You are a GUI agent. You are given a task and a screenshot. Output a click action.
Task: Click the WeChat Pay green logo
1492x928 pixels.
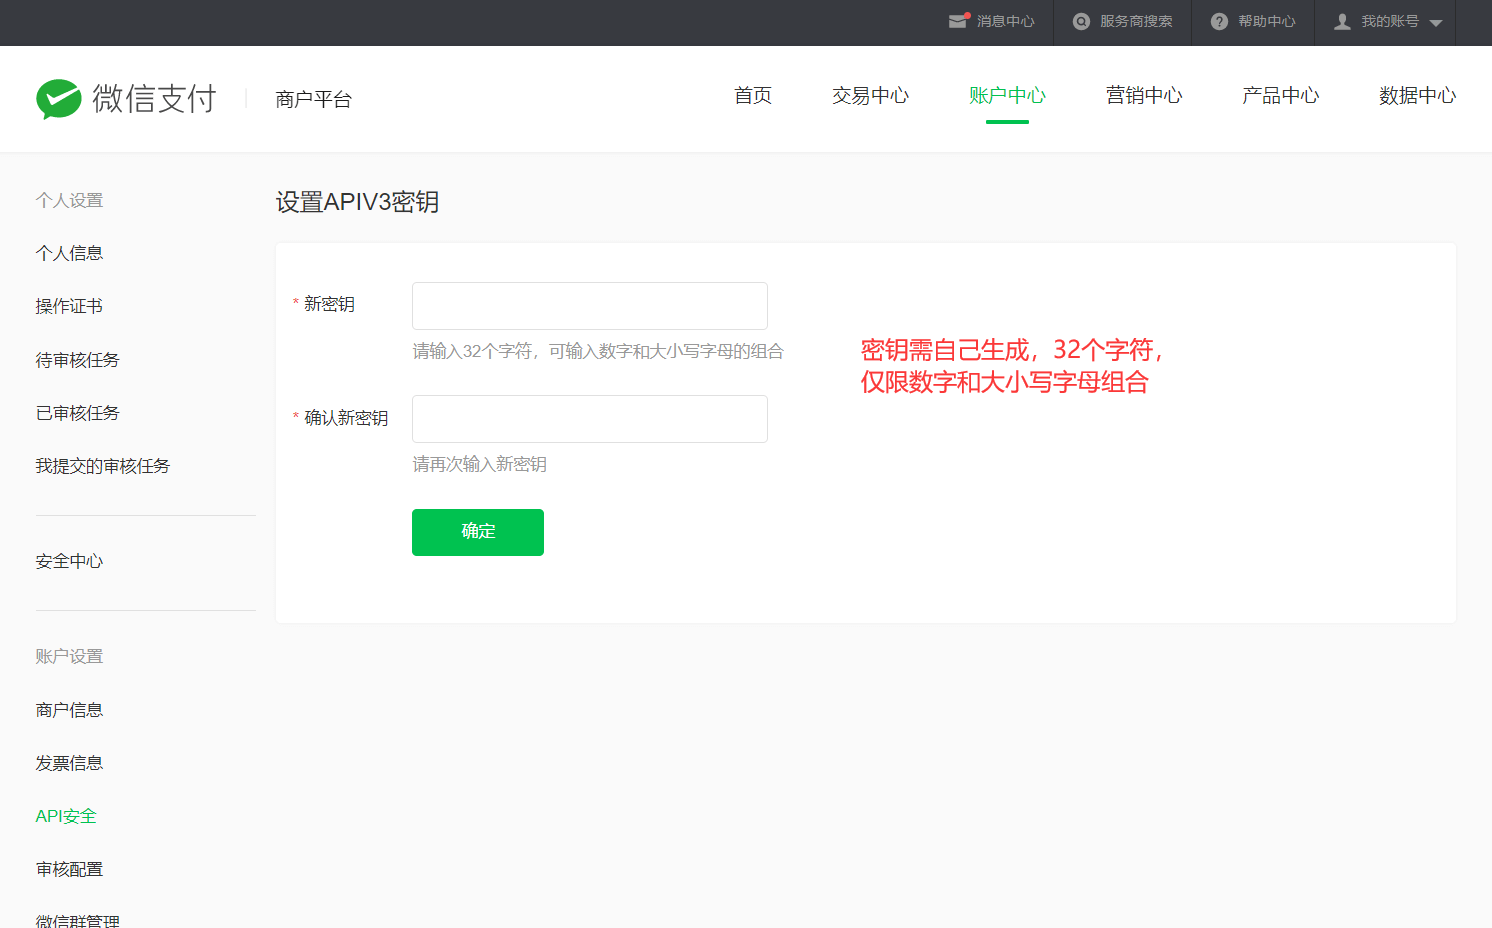(x=59, y=99)
